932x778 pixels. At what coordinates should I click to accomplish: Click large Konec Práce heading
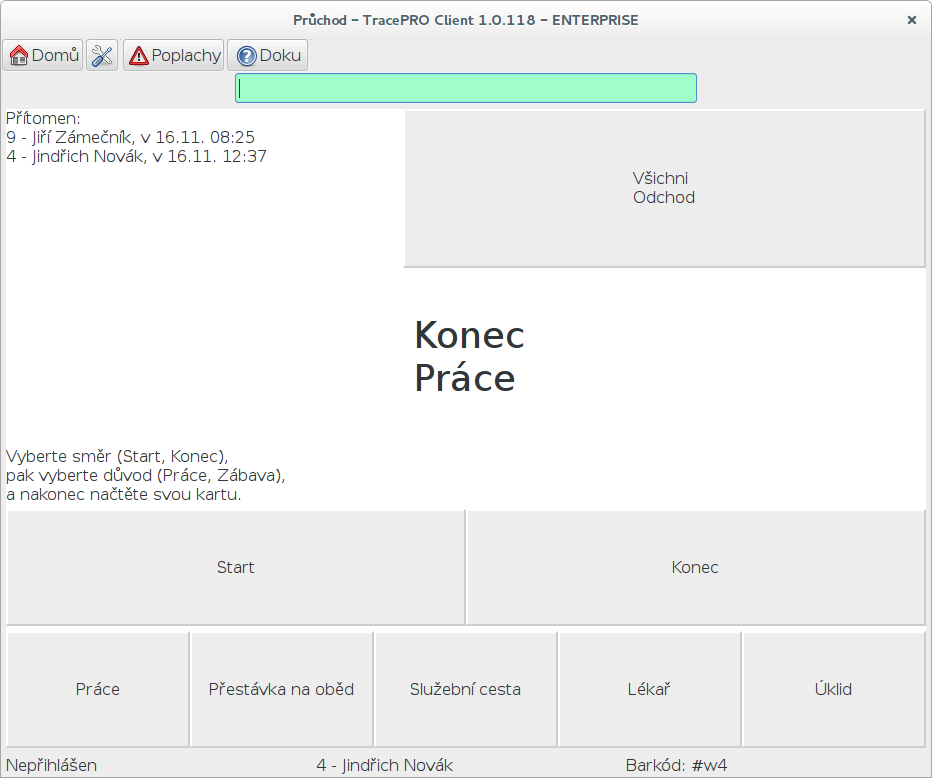[469, 357]
